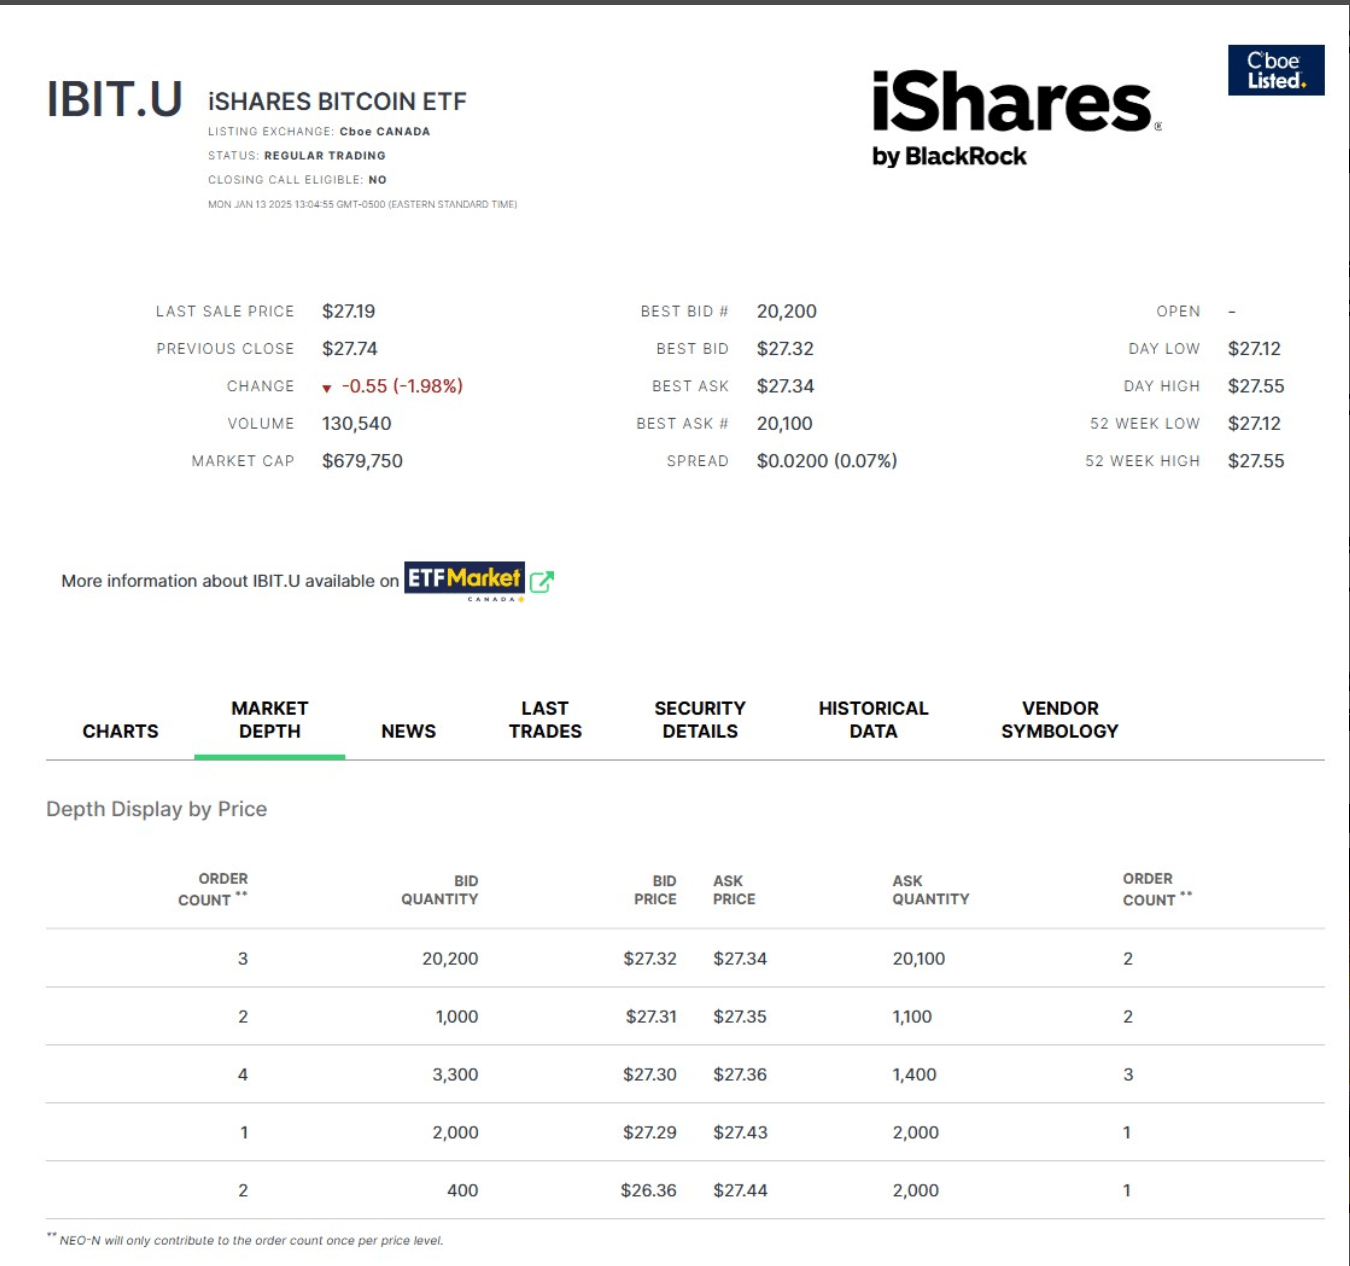Screen dimensions: 1350x1266
Task: Click the Best Ask # value 20,100 in the summary
Action: pyautogui.click(x=785, y=424)
